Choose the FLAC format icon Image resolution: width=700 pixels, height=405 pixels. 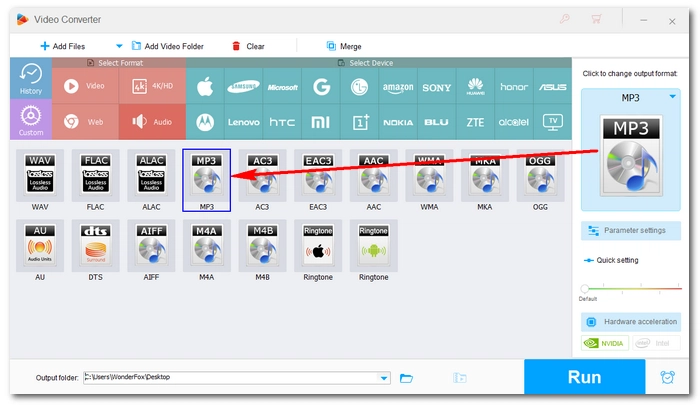pos(96,175)
